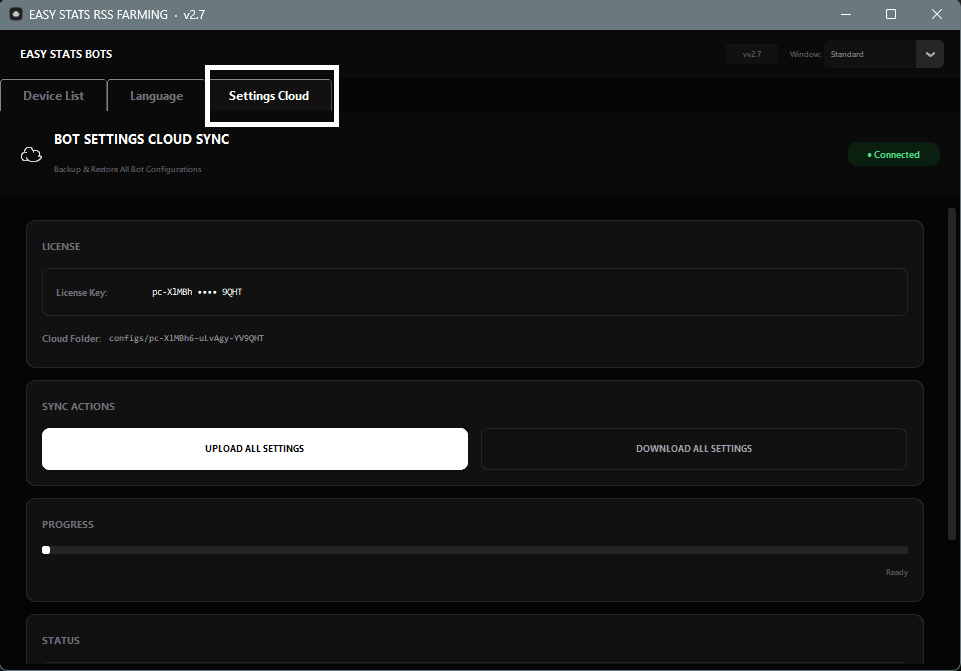961x671 pixels.
Task: Click the License Key field
Action: coord(474,292)
